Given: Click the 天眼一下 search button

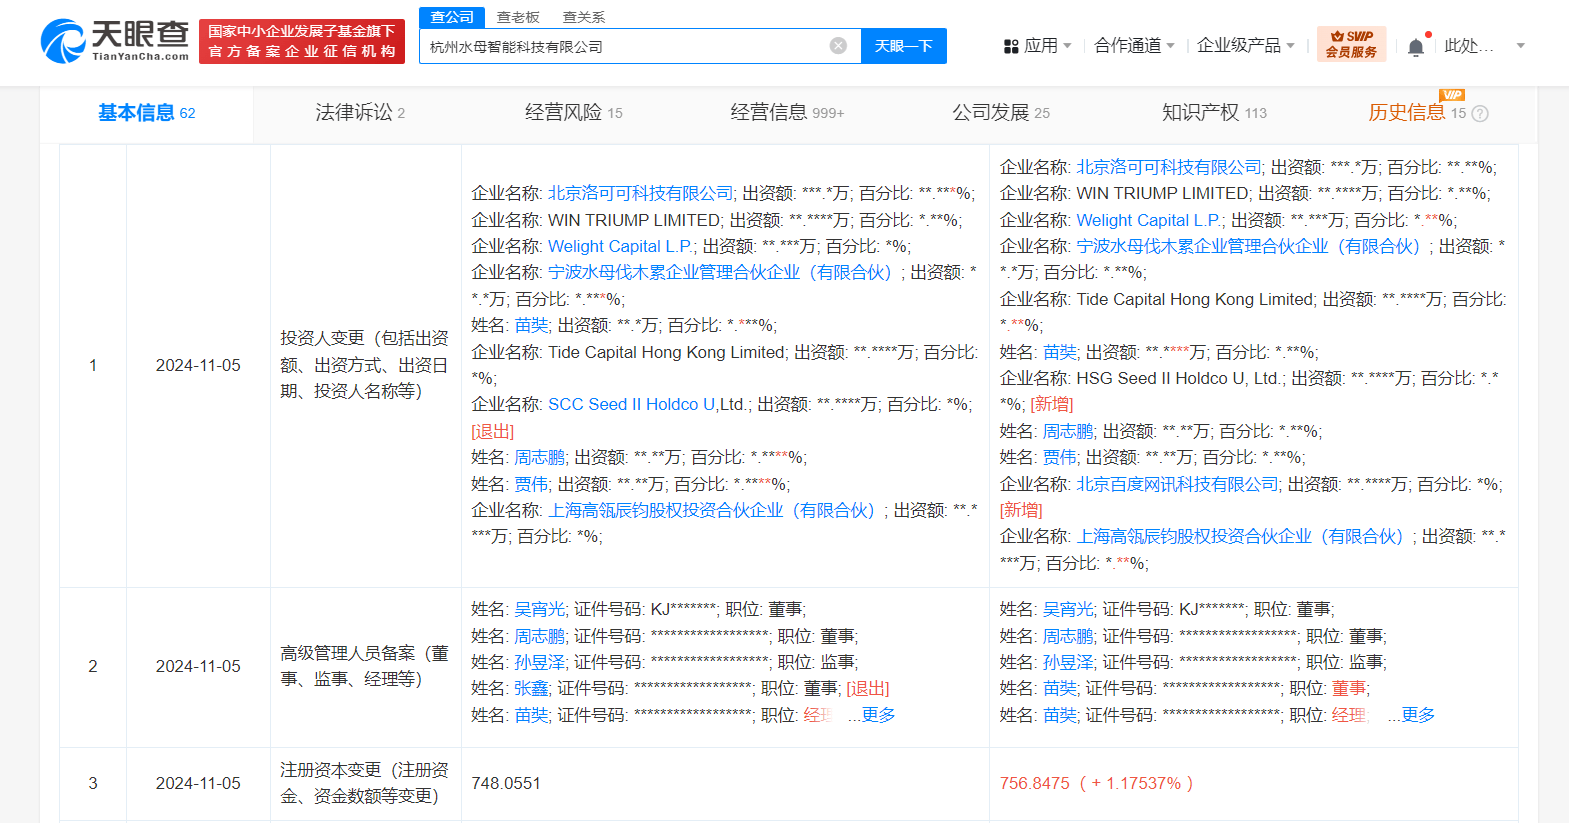Looking at the screenshot, I should 904,46.
